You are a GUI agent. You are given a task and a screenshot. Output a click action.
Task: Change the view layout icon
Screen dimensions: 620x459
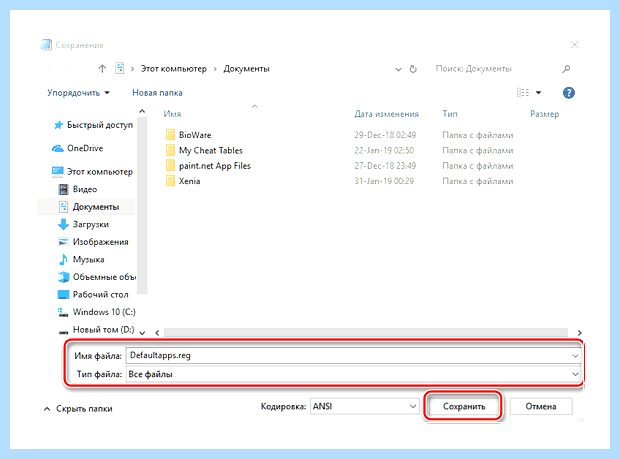[x=523, y=93]
